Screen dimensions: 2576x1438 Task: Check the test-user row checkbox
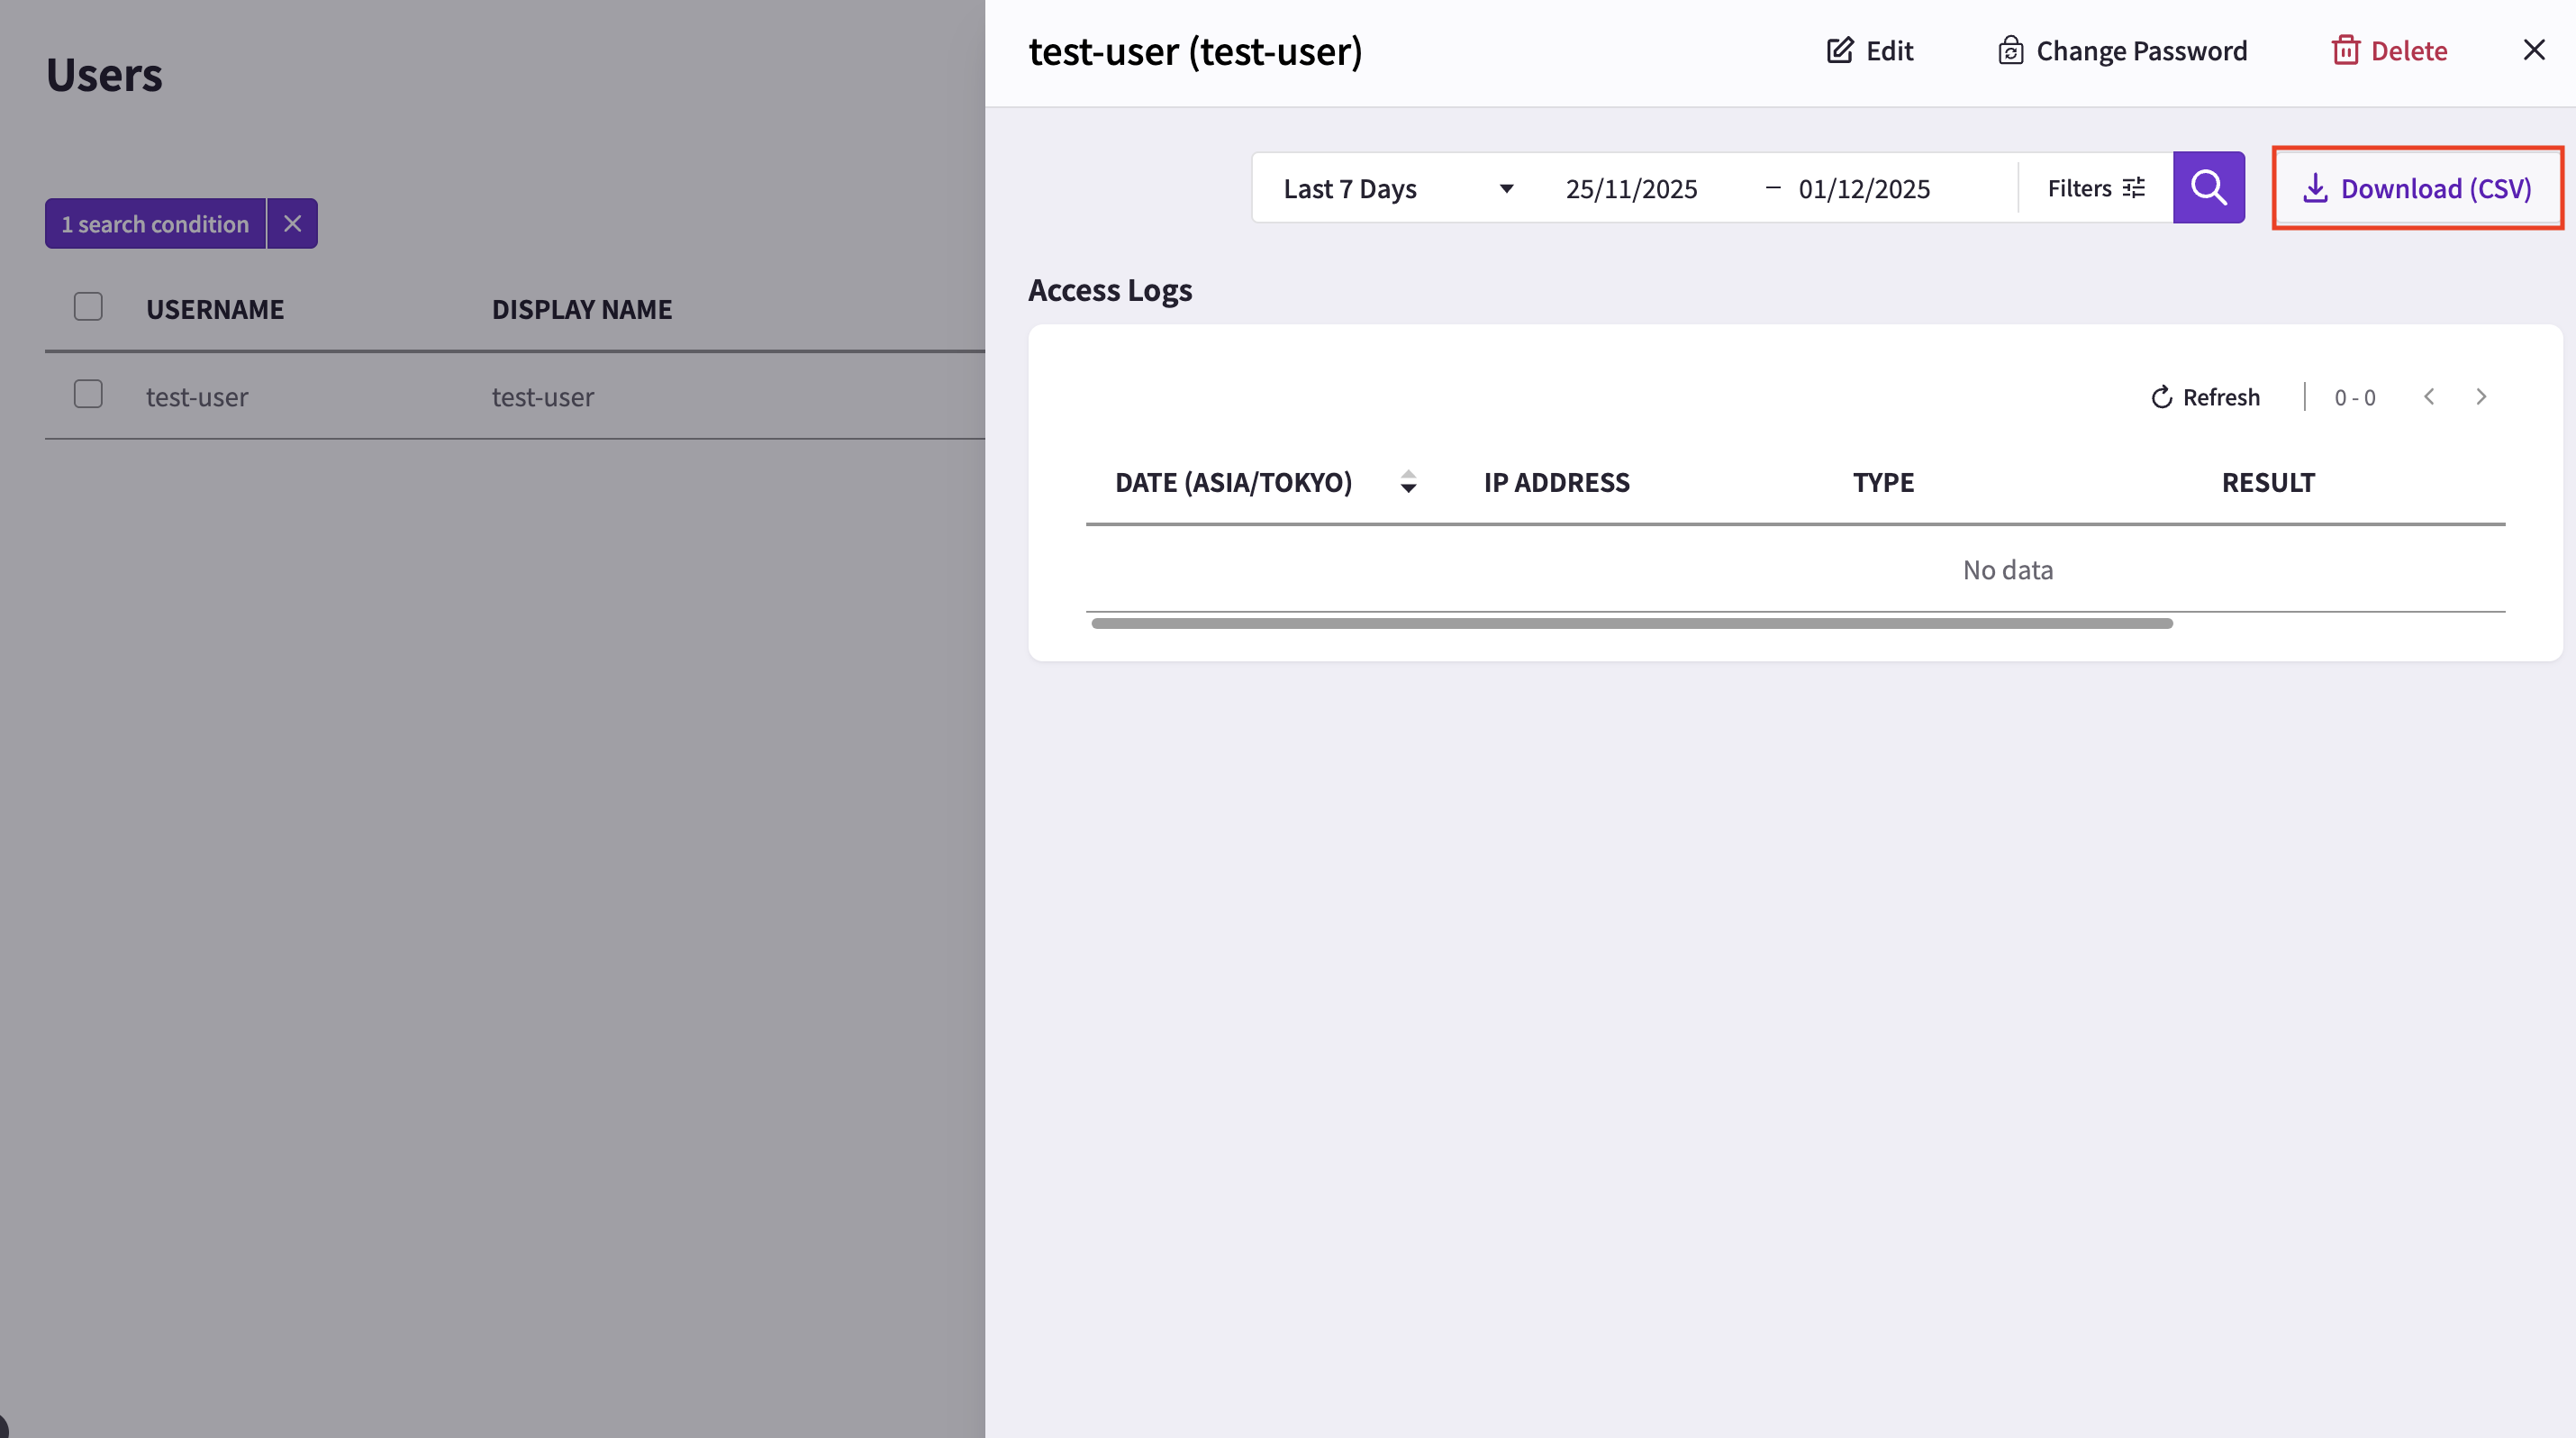pyautogui.click(x=88, y=394)
